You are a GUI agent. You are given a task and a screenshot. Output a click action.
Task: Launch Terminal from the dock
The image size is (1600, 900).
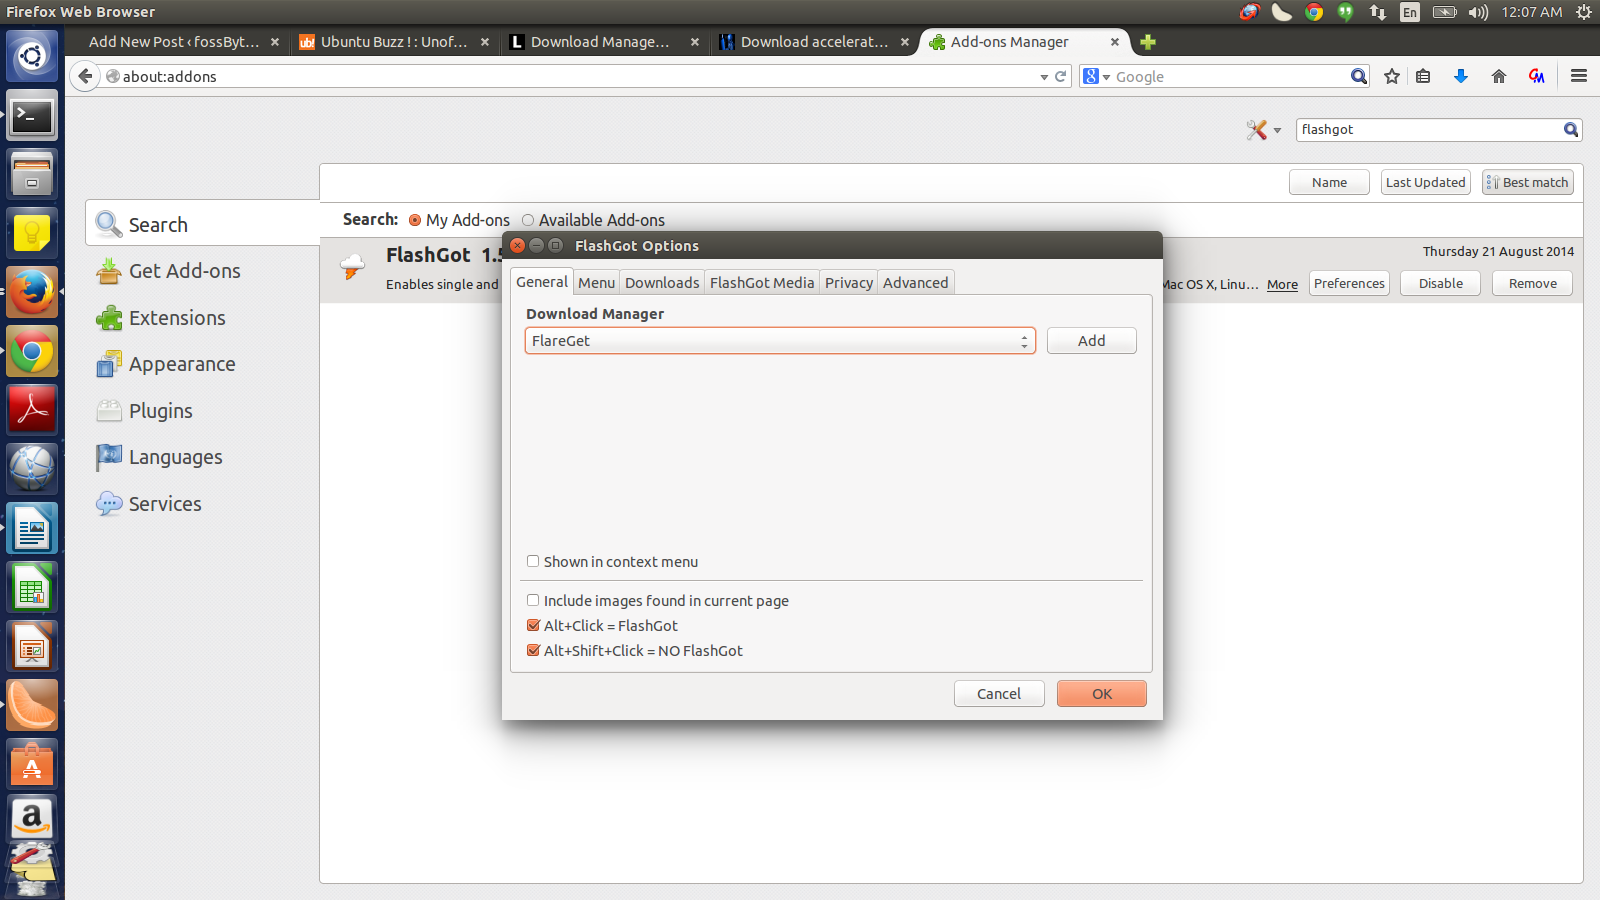pos(32,116)
